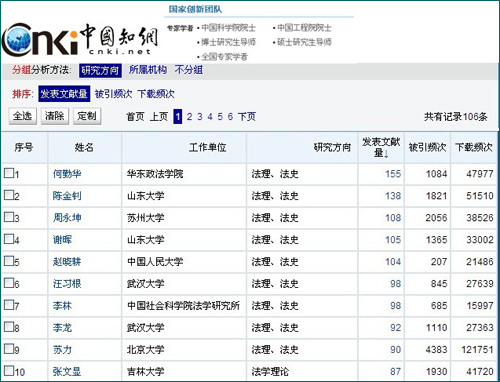500x382 pixels.
Task: Click the 清除 button
Action: coord(55,116)
